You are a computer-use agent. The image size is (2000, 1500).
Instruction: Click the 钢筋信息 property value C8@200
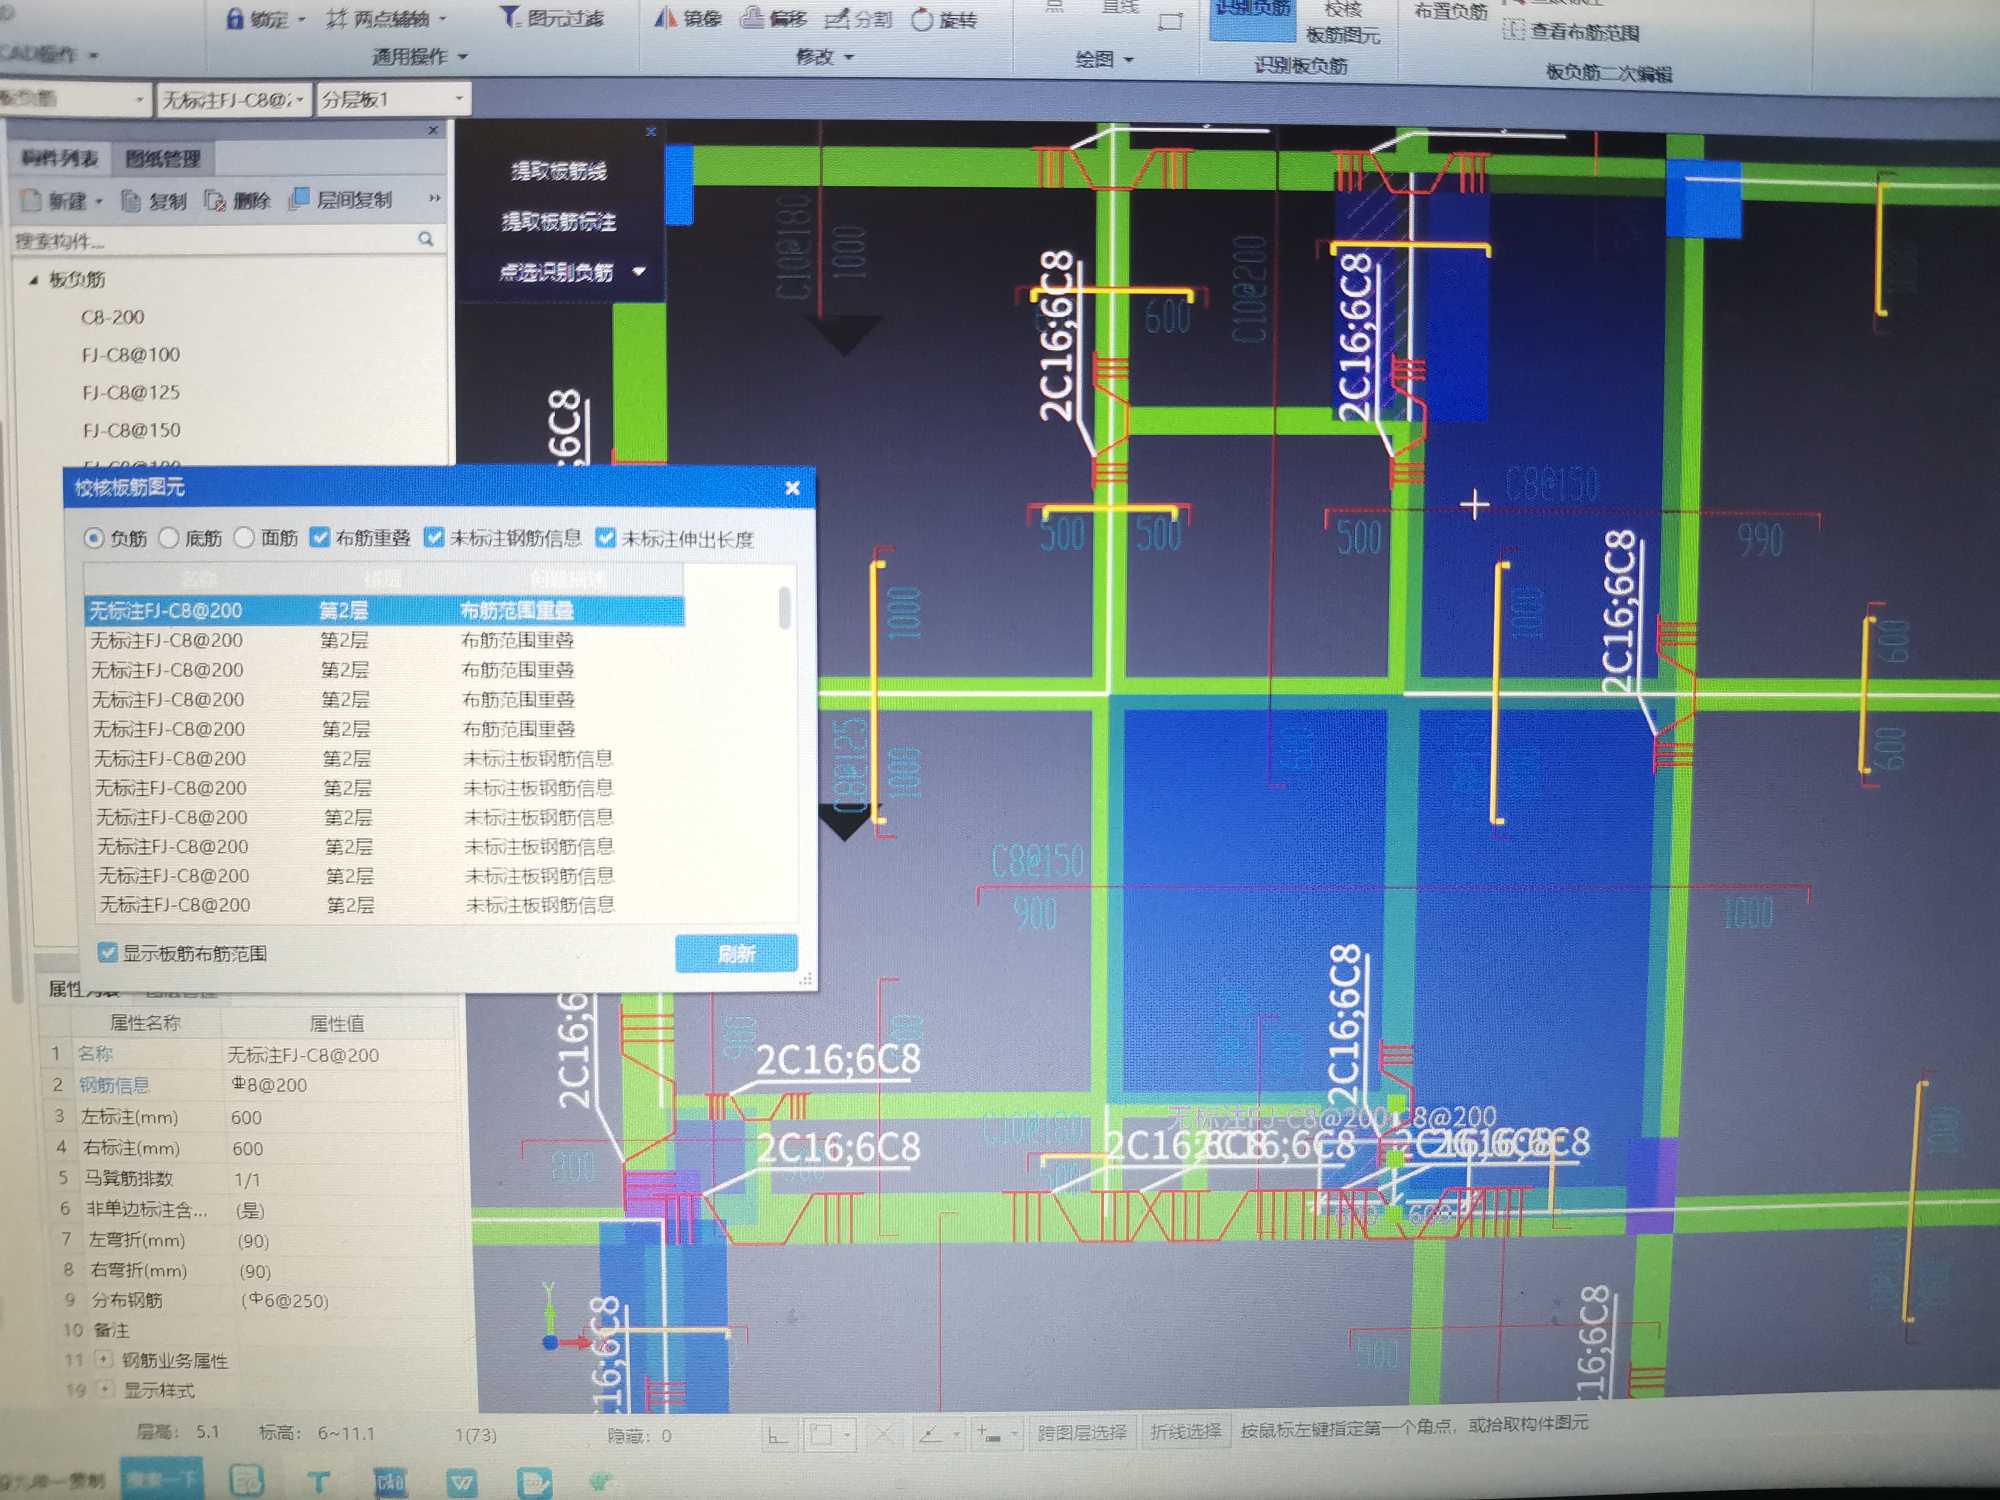click(269, 1085)
